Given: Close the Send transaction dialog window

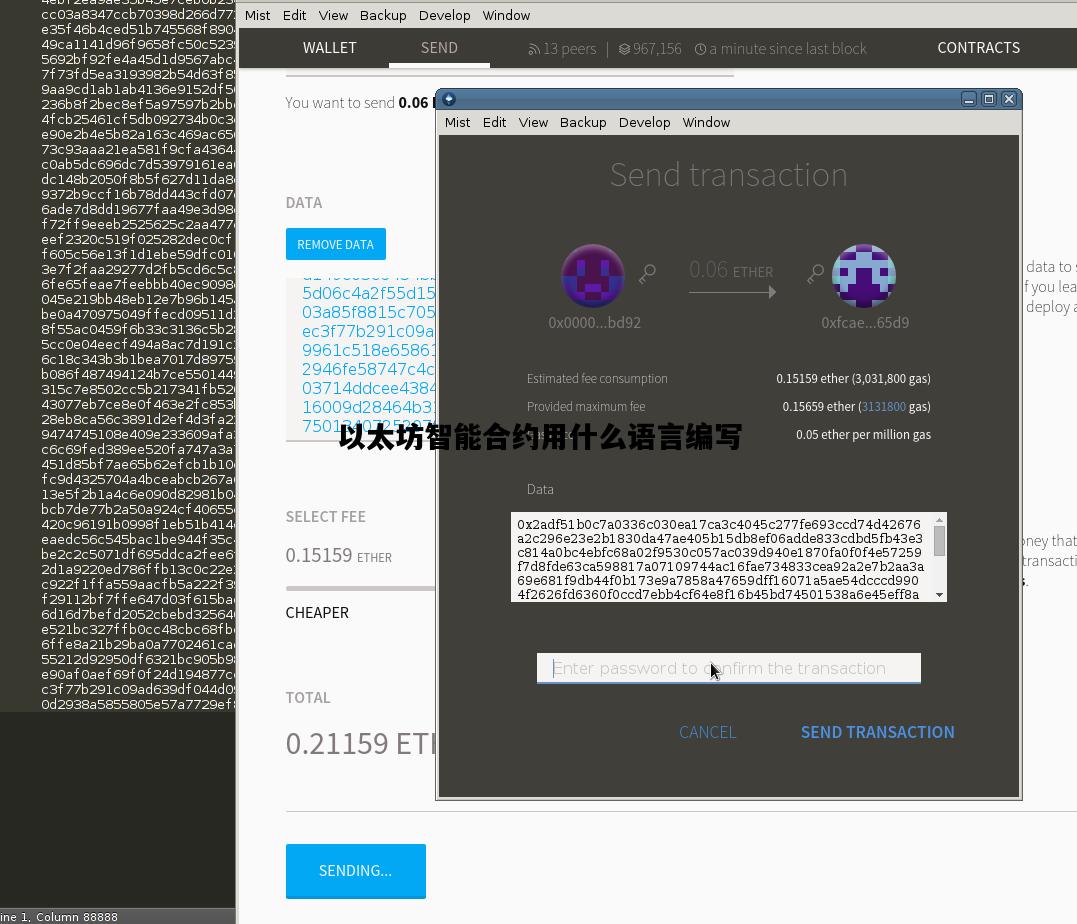Looking at the screenshot, I should 1009,99.
